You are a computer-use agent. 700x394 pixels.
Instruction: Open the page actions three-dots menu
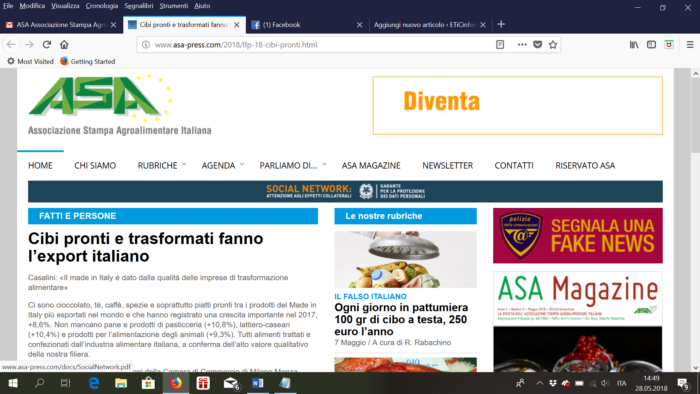(522, 45)
